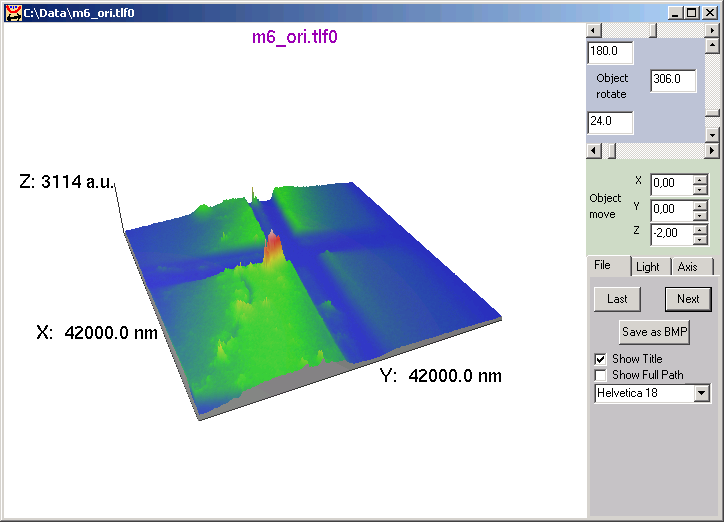This screenshot has height=522, width=724.
Task: Click the vertical scrollbar down arrow
Action: click(712, 134)
